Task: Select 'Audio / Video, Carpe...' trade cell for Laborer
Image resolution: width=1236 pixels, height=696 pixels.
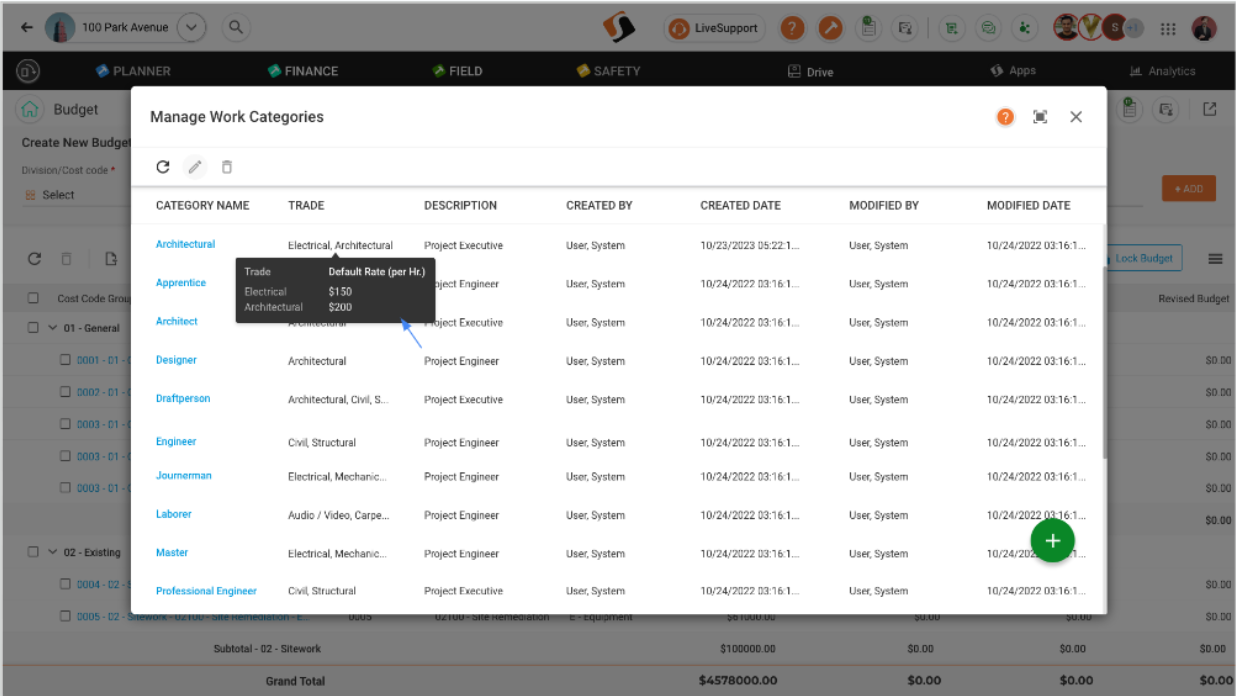Action: pyautogui.click(x=338, y=515)
